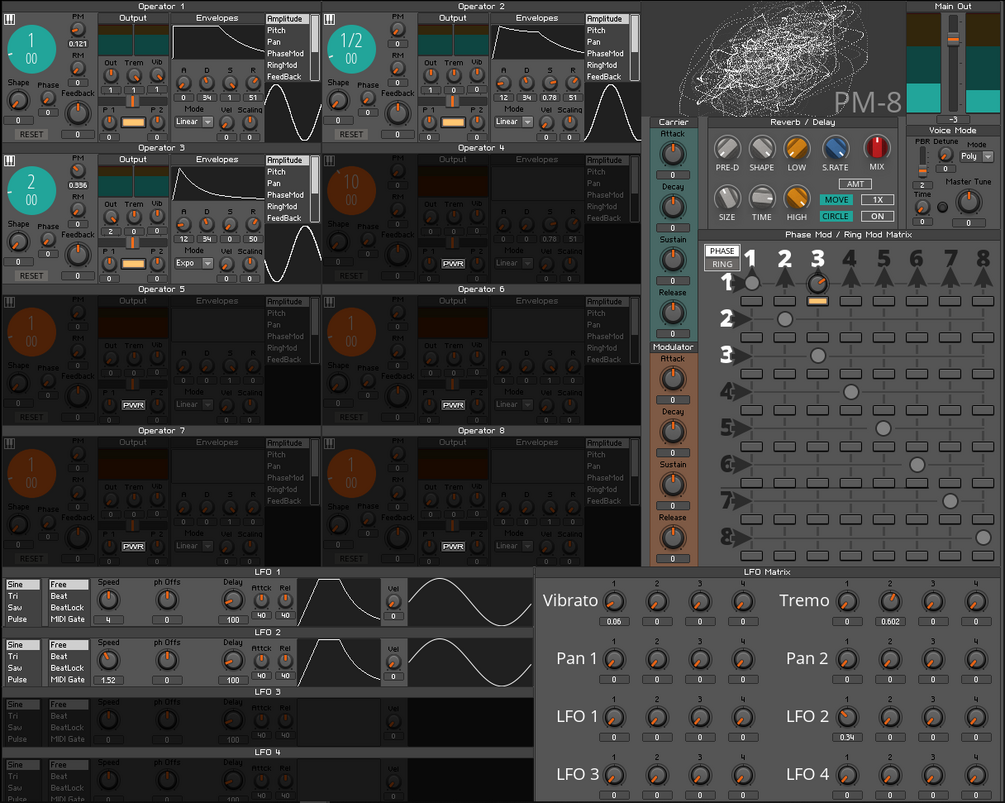The height and width of the screenshot is (803, 1005).
Task: Click the orange LOW knob in Reverb / Delay
Action: point(797,148)
